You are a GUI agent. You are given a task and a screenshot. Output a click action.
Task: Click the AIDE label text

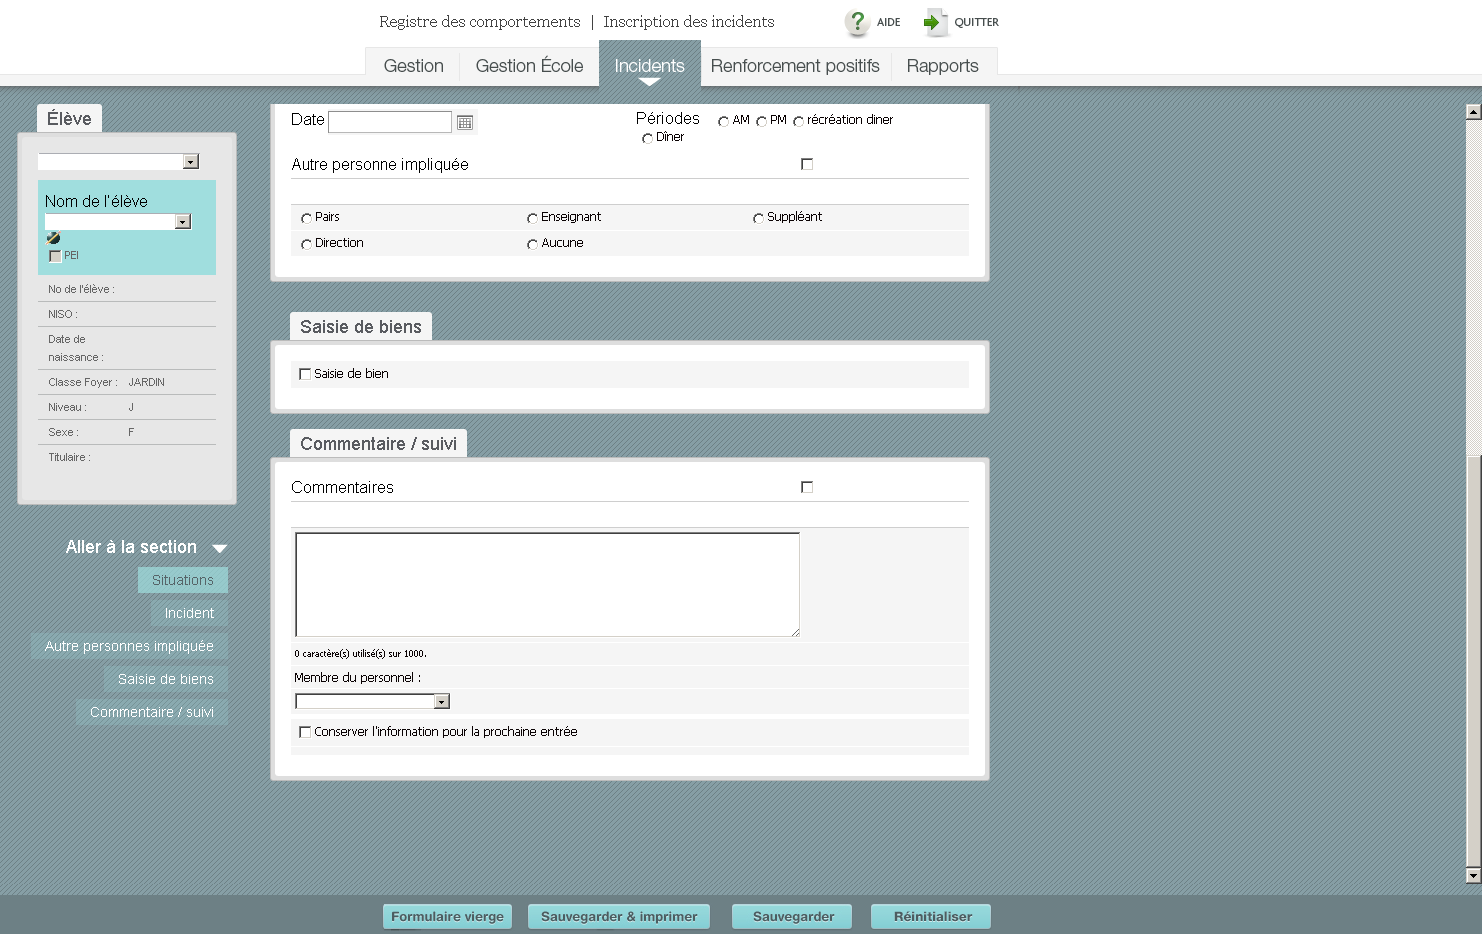click(889, 22)
